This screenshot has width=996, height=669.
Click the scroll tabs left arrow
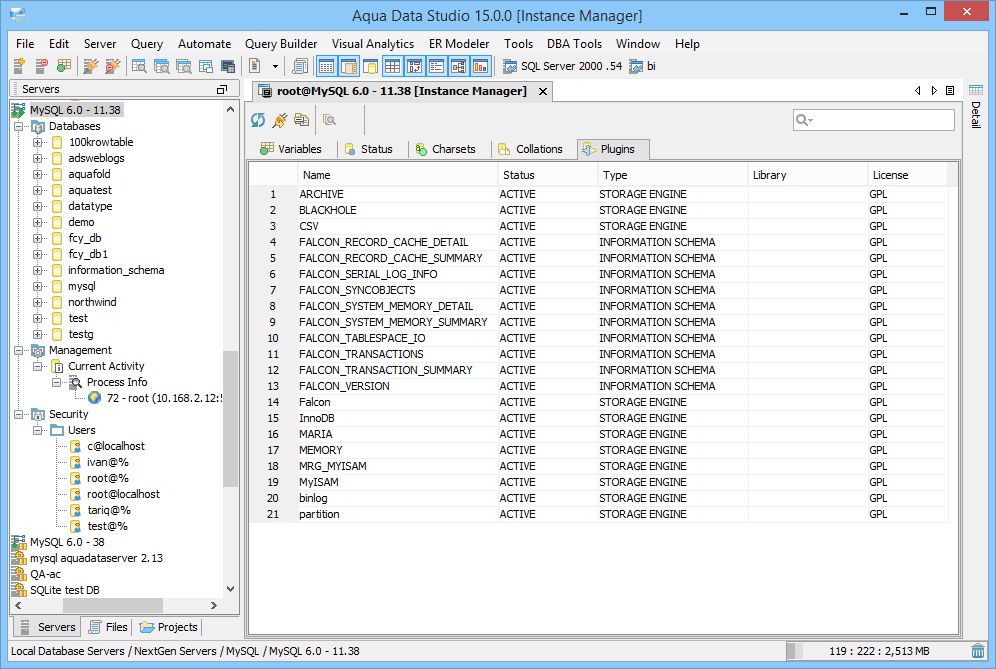click(918, 91)
